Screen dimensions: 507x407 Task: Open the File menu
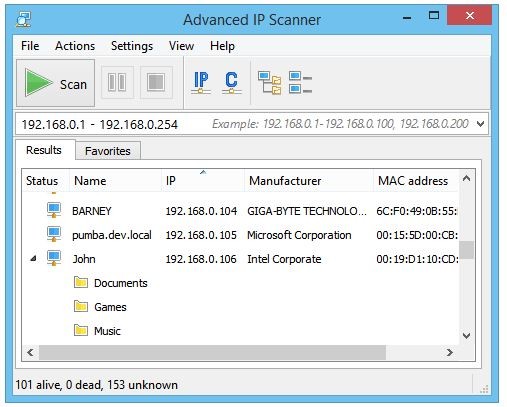tap(30, 46)
